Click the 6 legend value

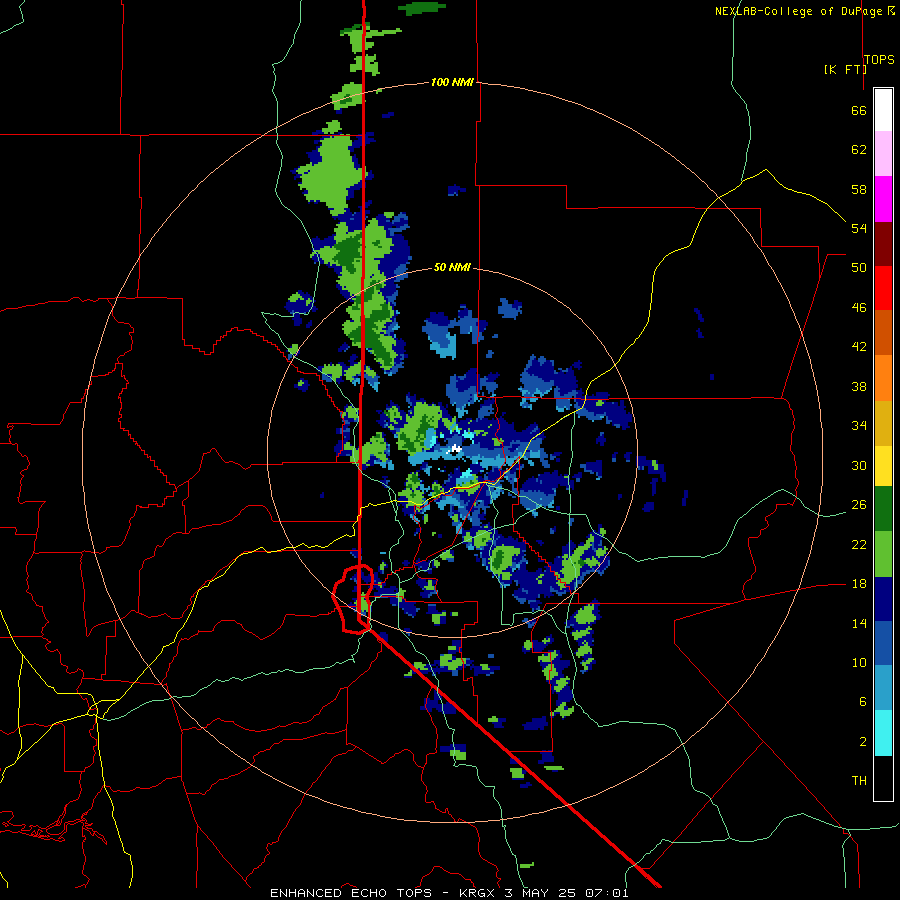[862, 701]
